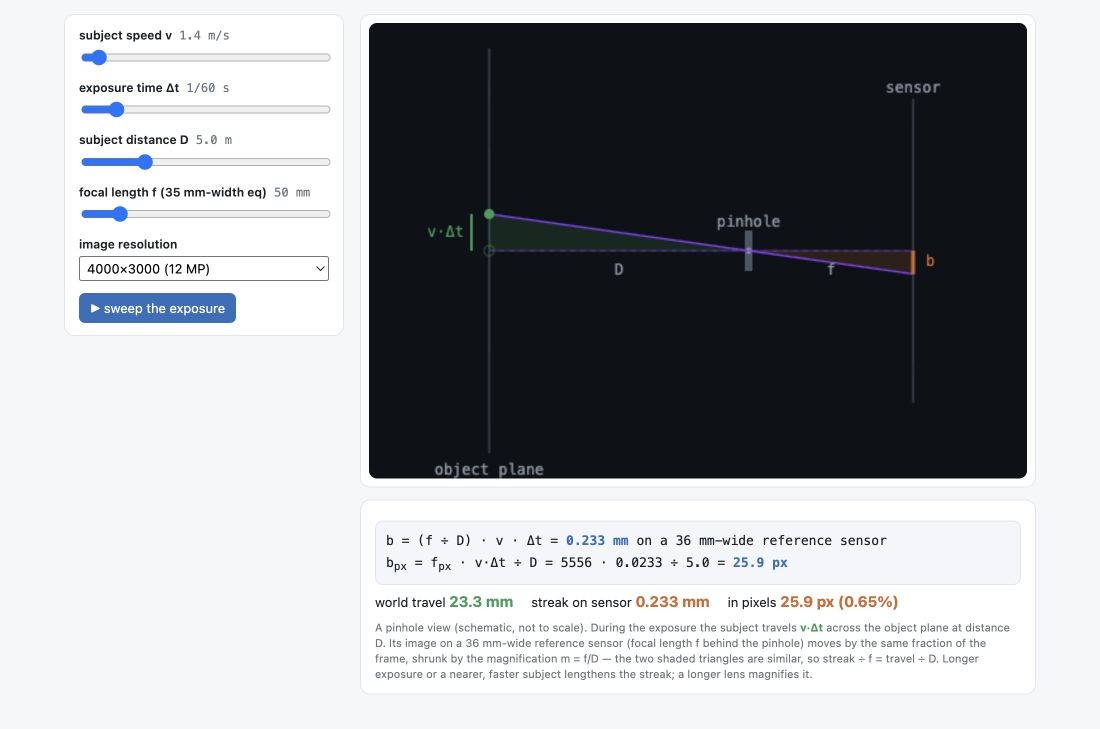
Task: Click the green "23.3 mm" world travel value
Action: click(481, 602)
